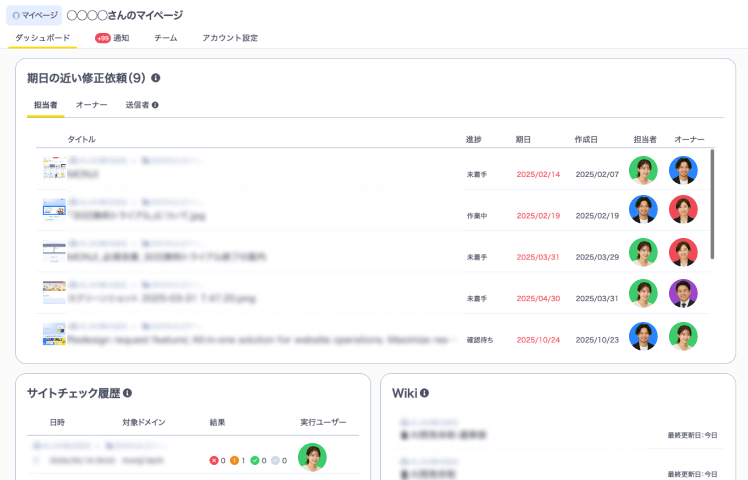The height and width of the screenshot is (480, 748).
Task: Click owner avatar in the 2025/02/14 row
Action: (x=683, y=170)
